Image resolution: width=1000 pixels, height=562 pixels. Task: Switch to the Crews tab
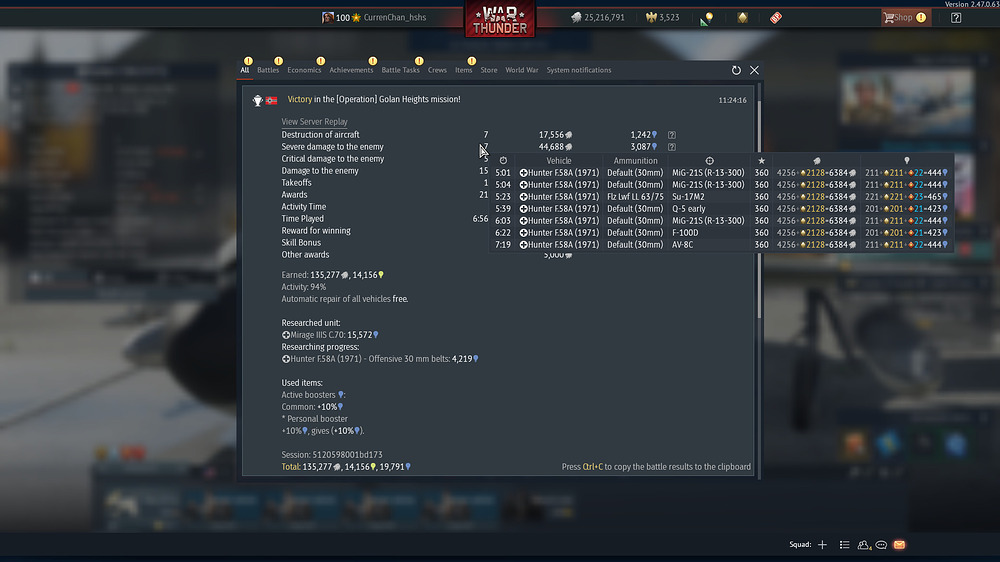[x=438, y=70]
